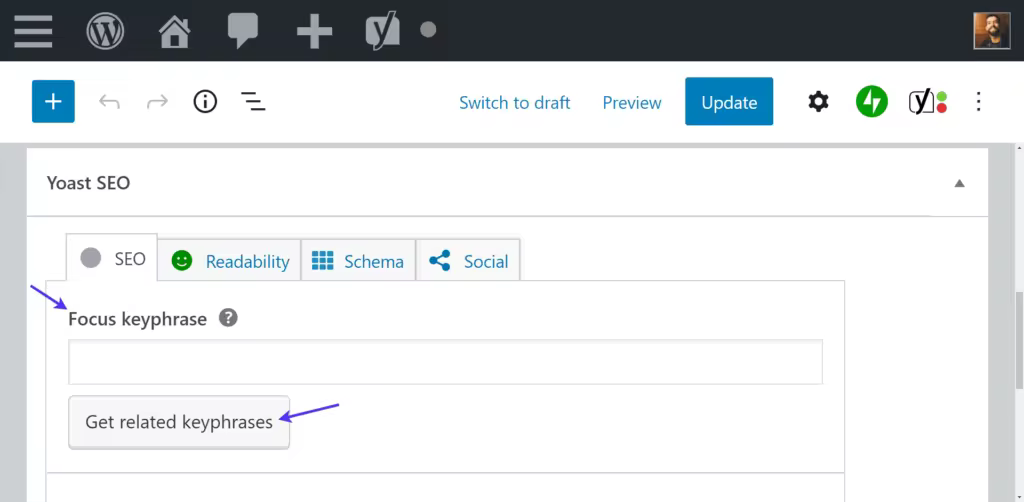Click Get related keyphrases button
The width and height of the screenshot is (1024, 502).
tap(179, 422)
